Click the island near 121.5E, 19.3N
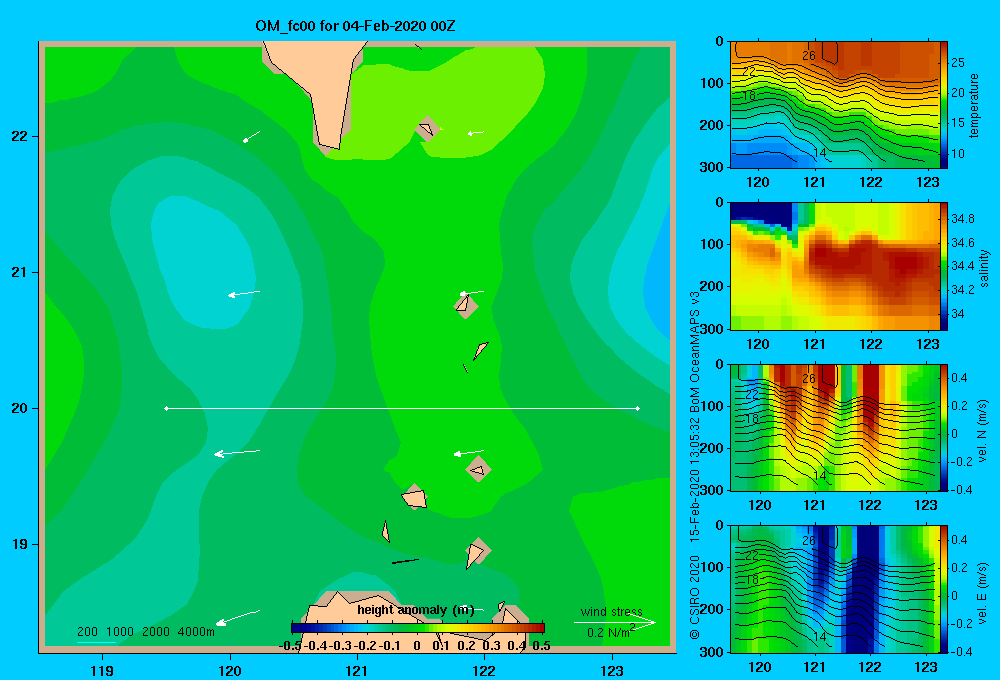Image resolution: width=1000 pixels, height=680 pixels. (415, 498)
